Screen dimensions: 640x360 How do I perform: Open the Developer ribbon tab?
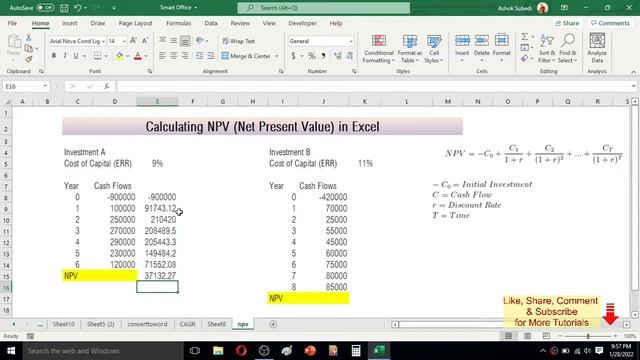tap(302, 23)
